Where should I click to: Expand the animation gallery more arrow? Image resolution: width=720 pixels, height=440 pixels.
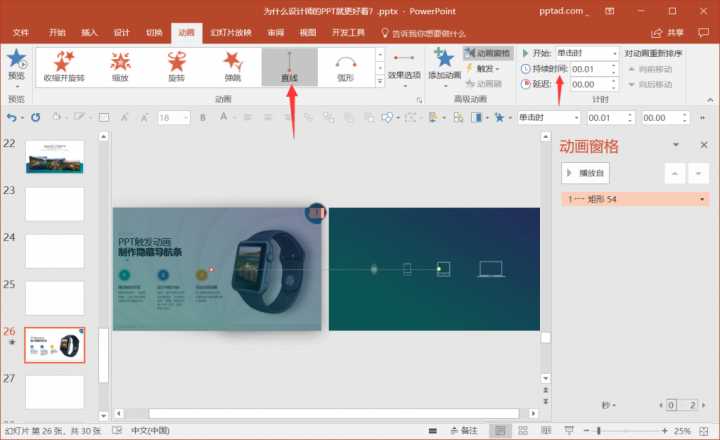[x=380, y=82]
